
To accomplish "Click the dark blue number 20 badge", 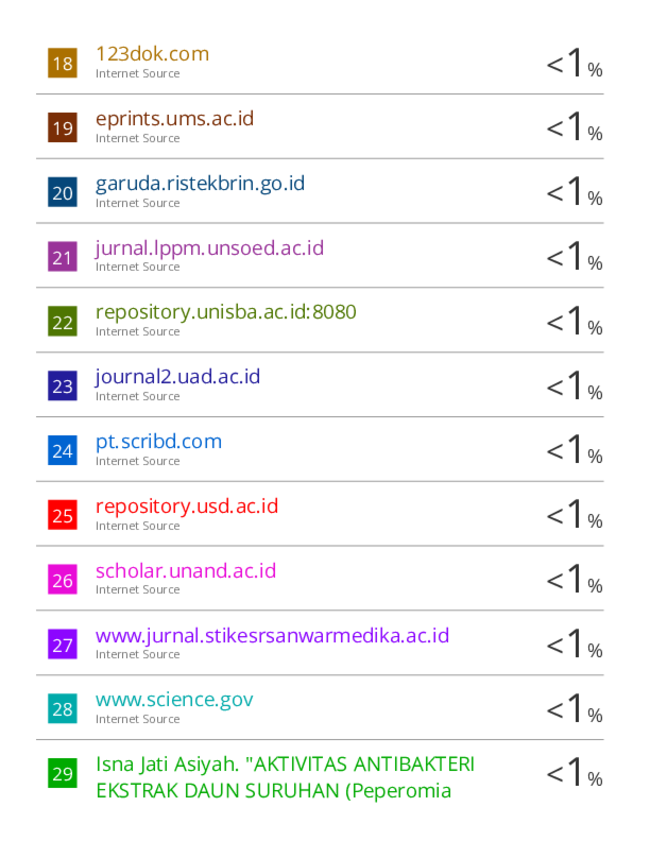I will click(62, 192).
